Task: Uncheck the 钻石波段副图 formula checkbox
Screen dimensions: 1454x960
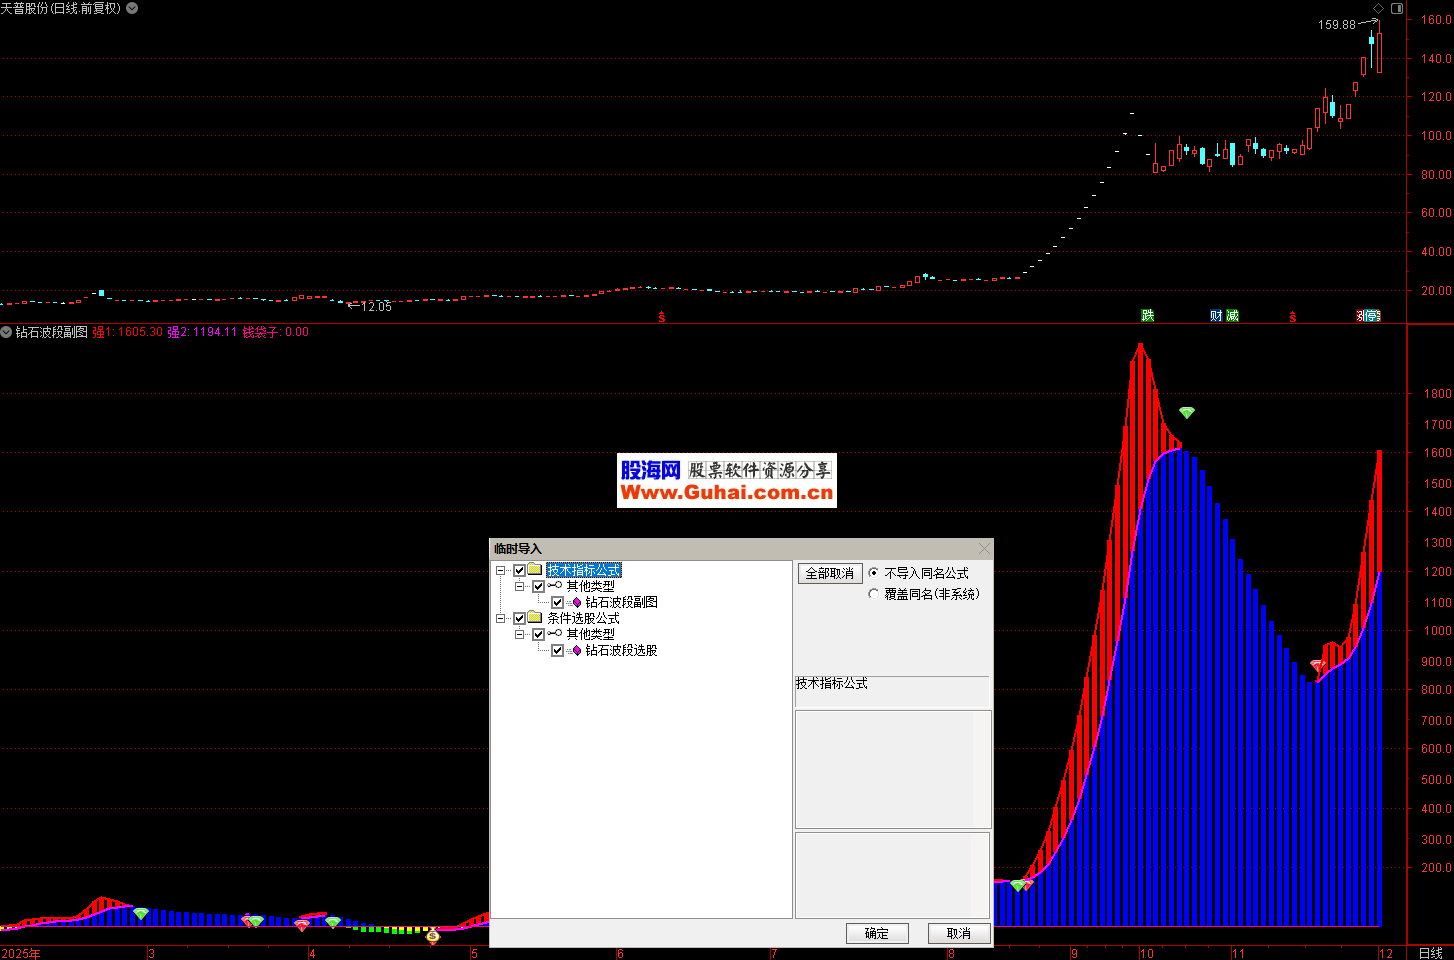Action: pyautogui.click(x=558, y=602)
